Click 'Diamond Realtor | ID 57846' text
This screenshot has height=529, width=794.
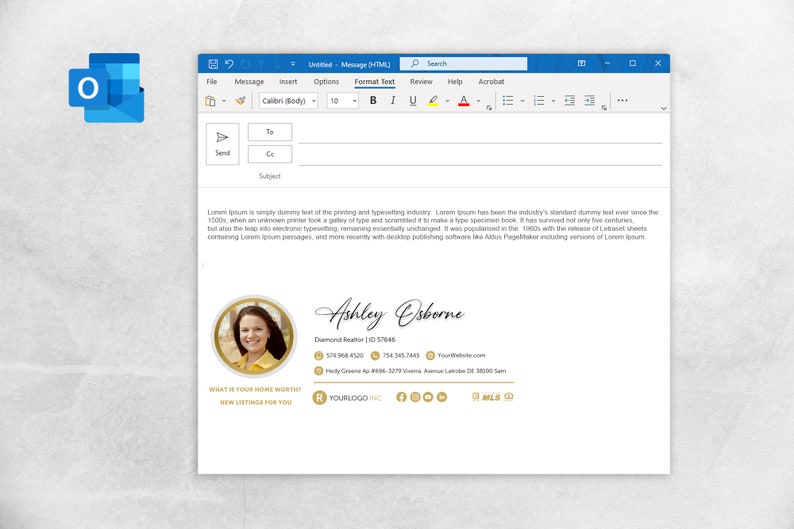[x=354, y=340]
